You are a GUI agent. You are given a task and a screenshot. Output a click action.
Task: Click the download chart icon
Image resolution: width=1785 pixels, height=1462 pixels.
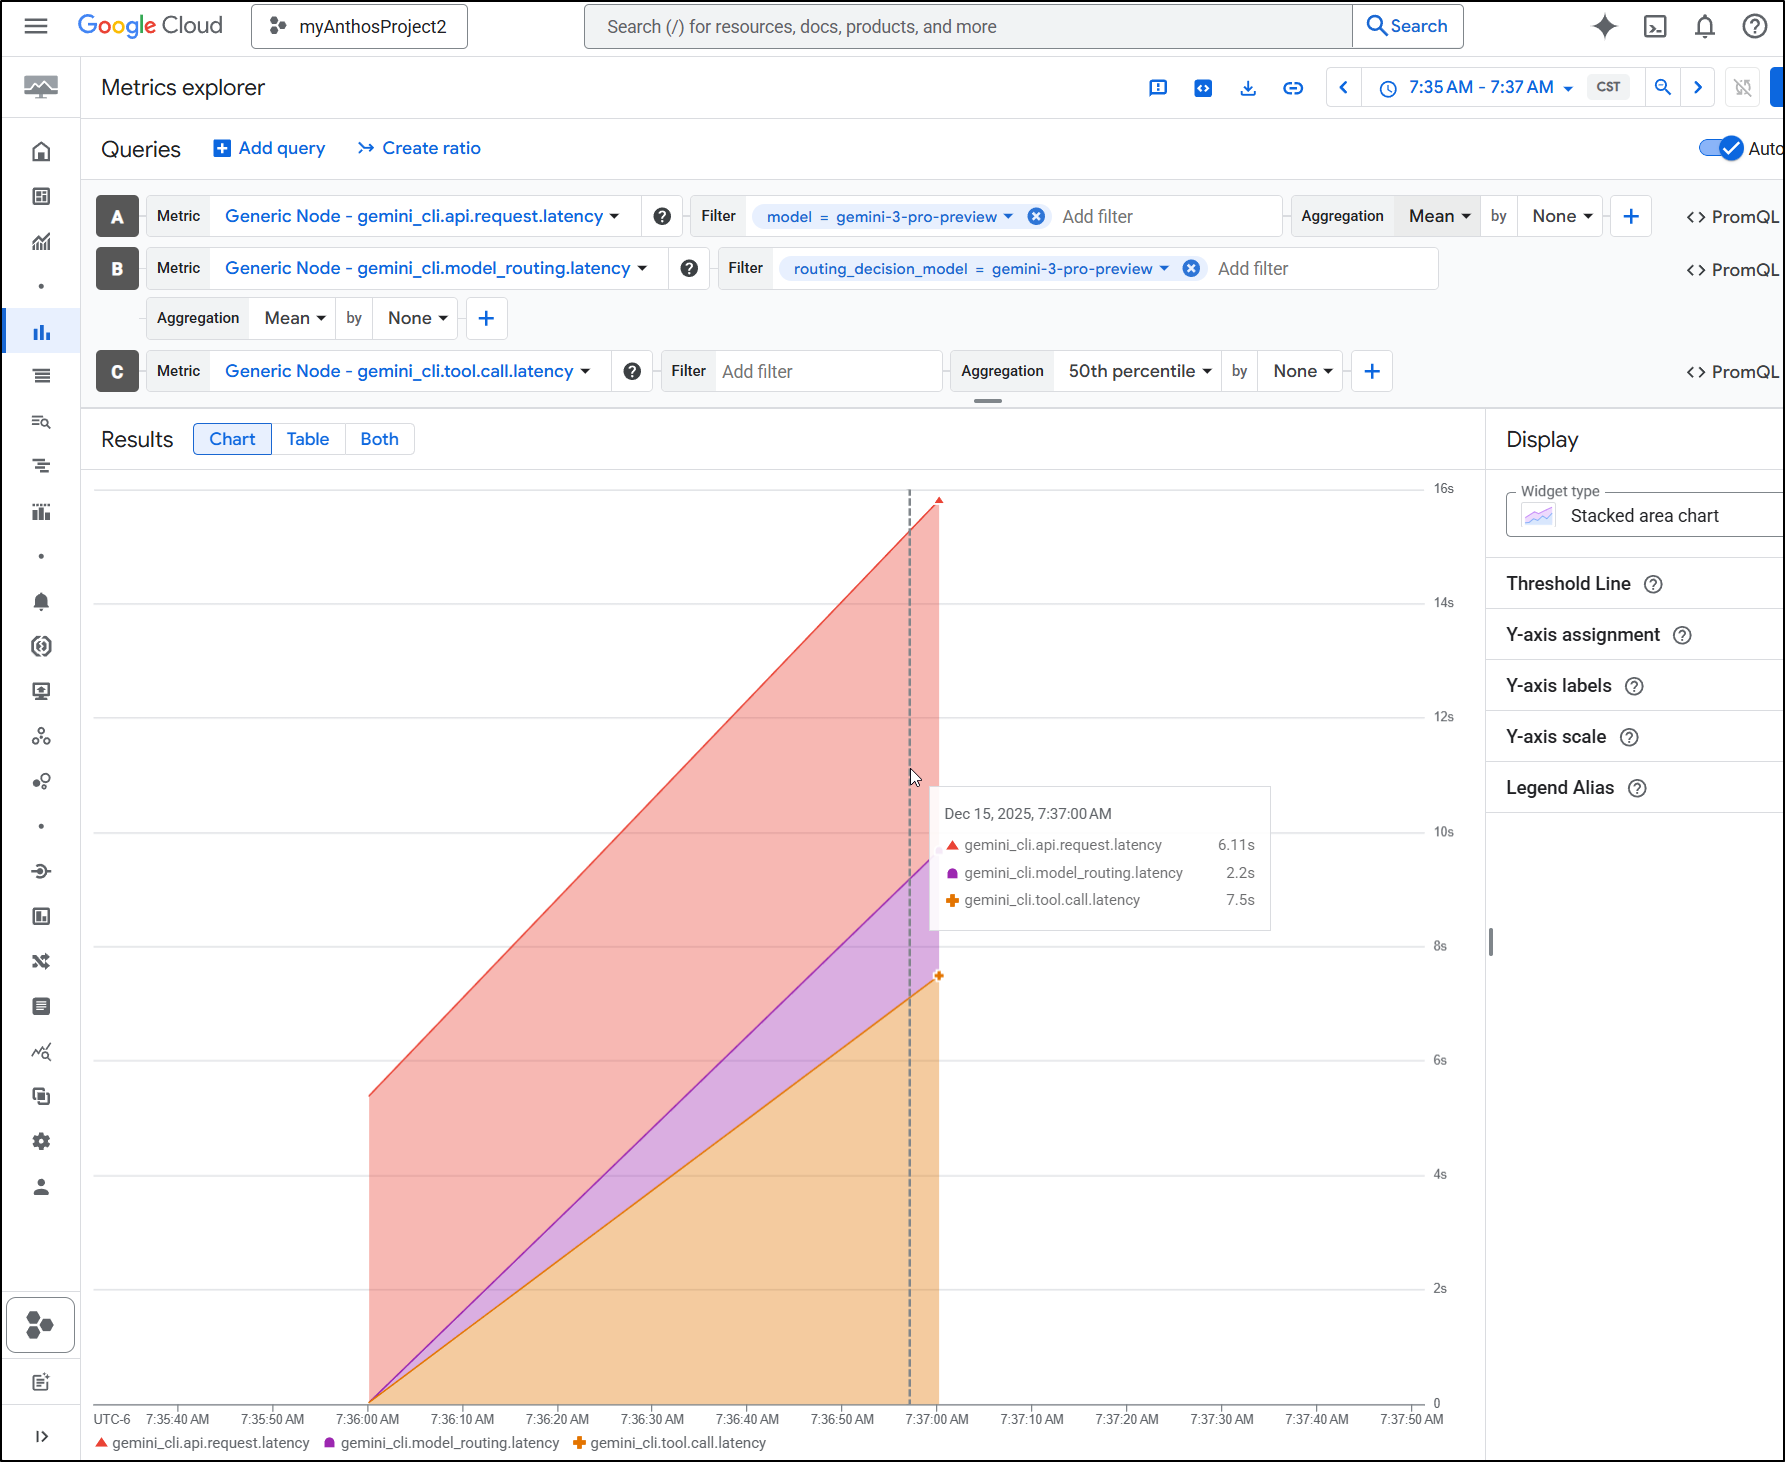pyautogui.click(x=1248, y=88)
